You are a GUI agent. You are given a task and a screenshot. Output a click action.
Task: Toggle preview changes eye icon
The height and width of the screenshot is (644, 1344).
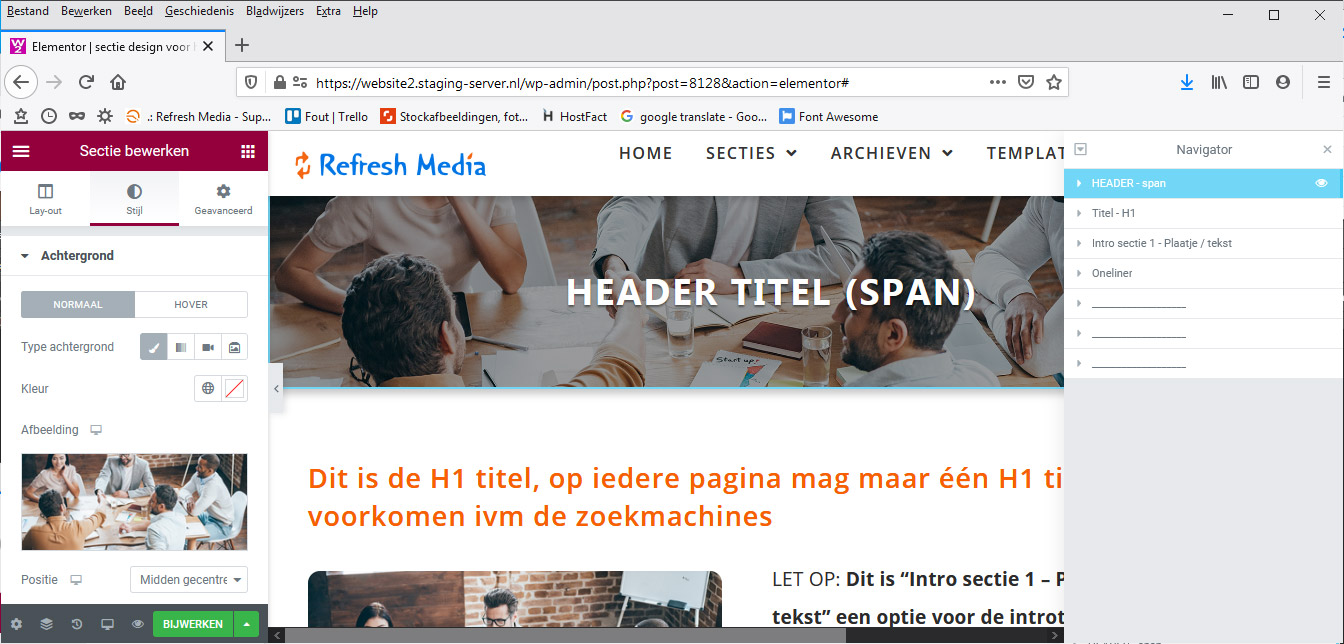(x=138, y=624)
